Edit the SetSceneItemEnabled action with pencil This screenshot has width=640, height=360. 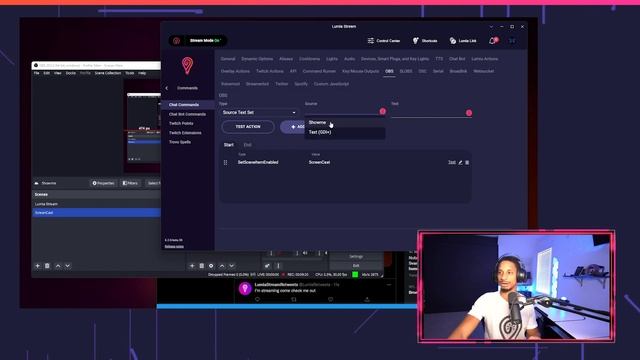click(460, 162)
